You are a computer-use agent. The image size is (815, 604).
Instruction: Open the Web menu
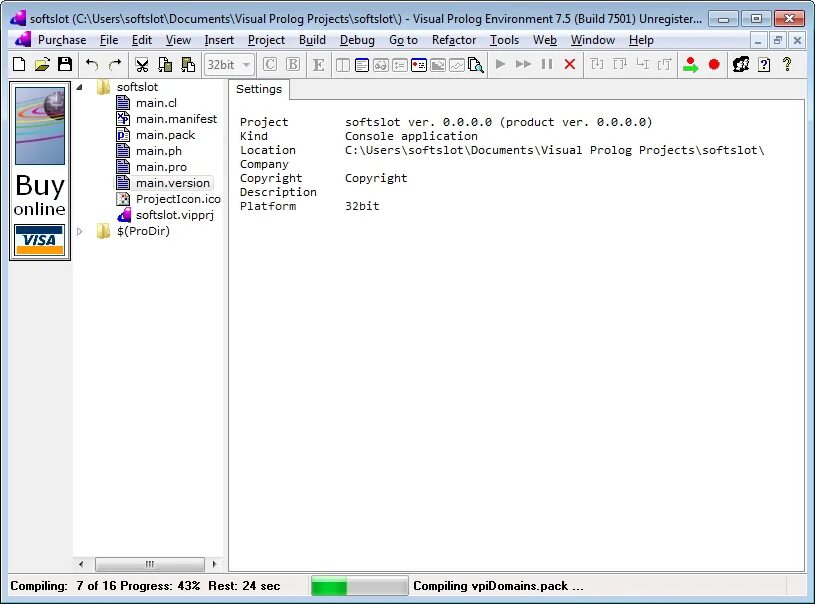tap(545, 40)
